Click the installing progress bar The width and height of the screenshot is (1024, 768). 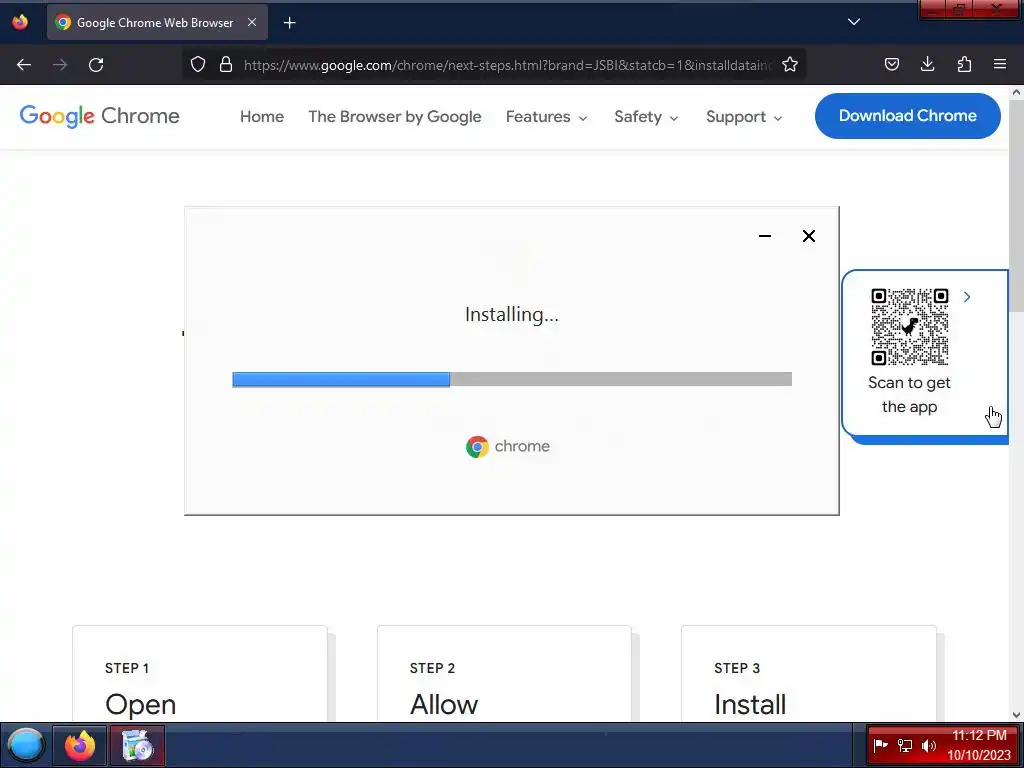(512, 379)
